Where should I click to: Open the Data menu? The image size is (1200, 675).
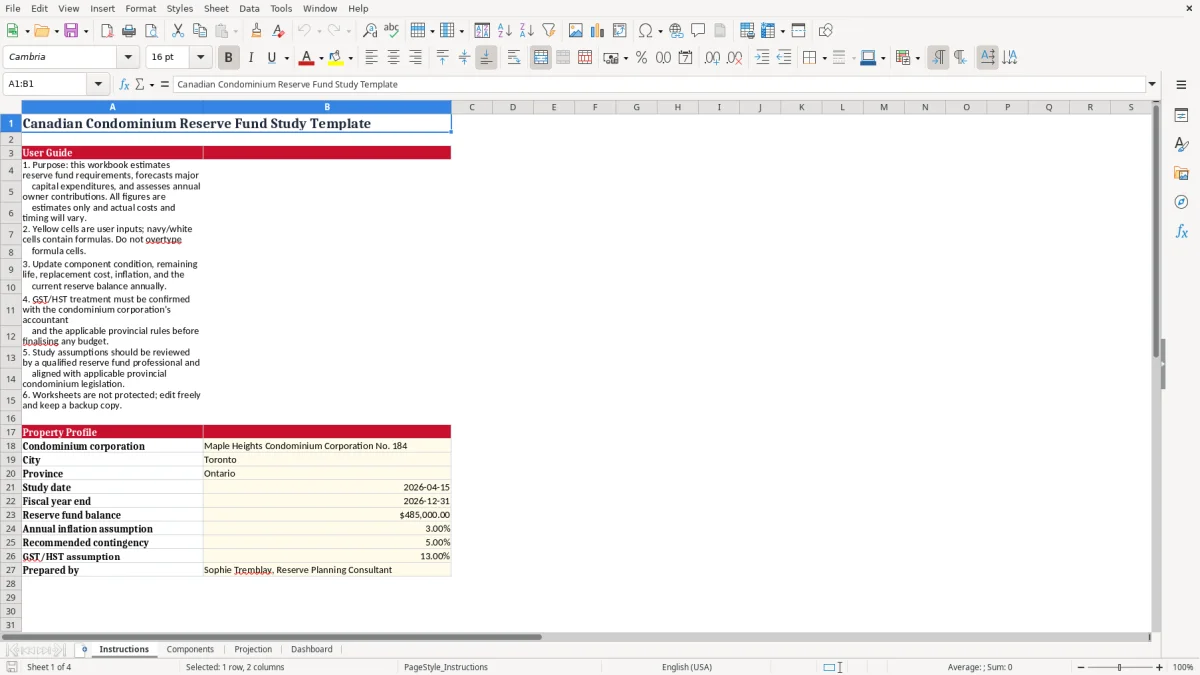point(249,8)
